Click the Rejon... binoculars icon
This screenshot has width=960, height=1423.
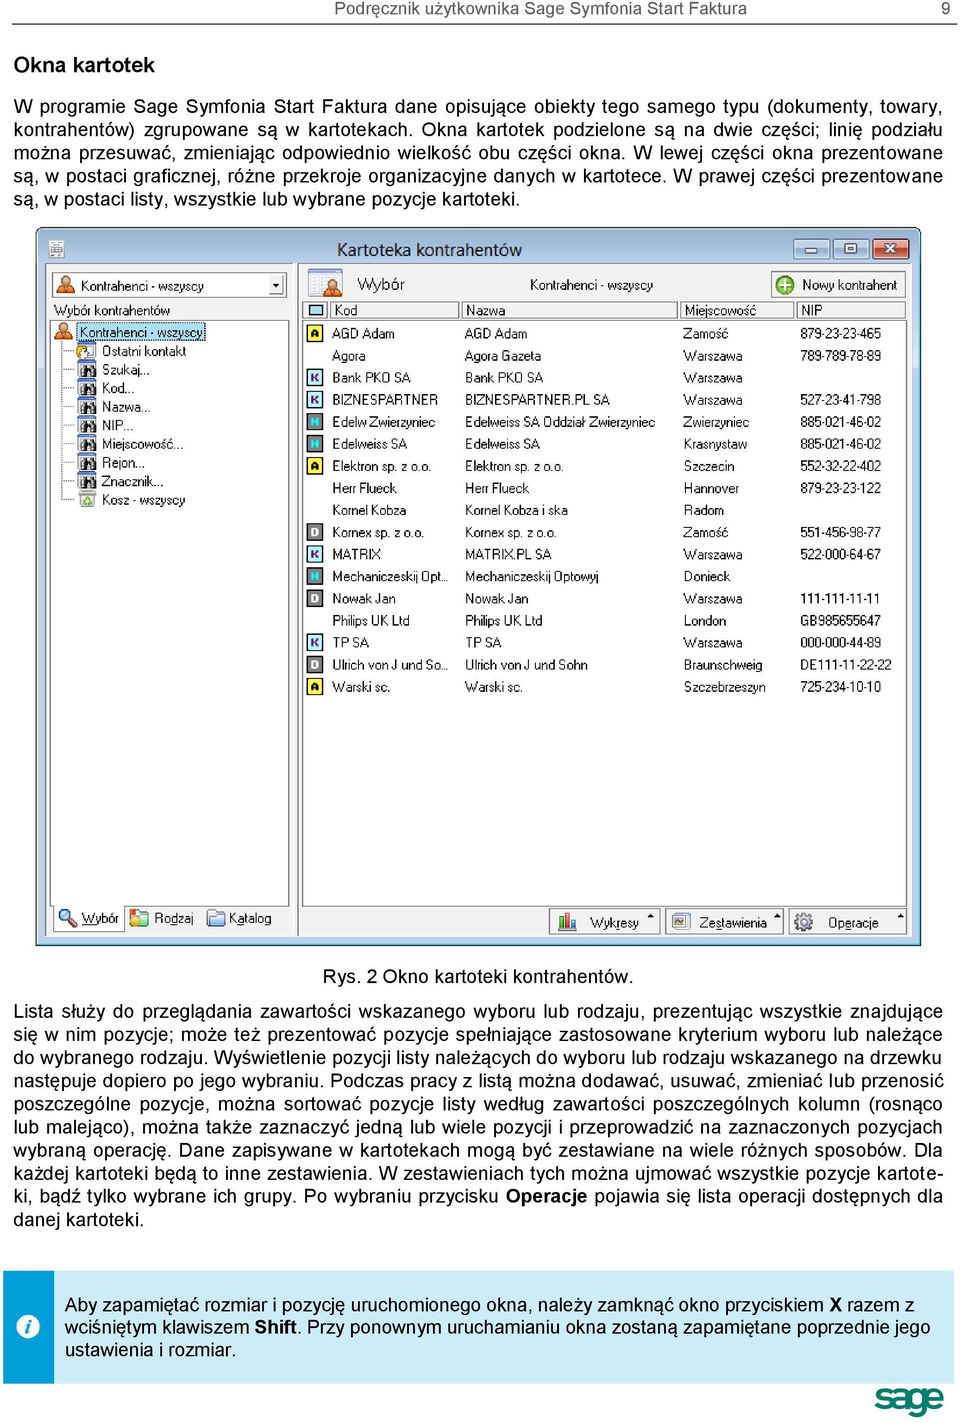(x=88, y=463)
